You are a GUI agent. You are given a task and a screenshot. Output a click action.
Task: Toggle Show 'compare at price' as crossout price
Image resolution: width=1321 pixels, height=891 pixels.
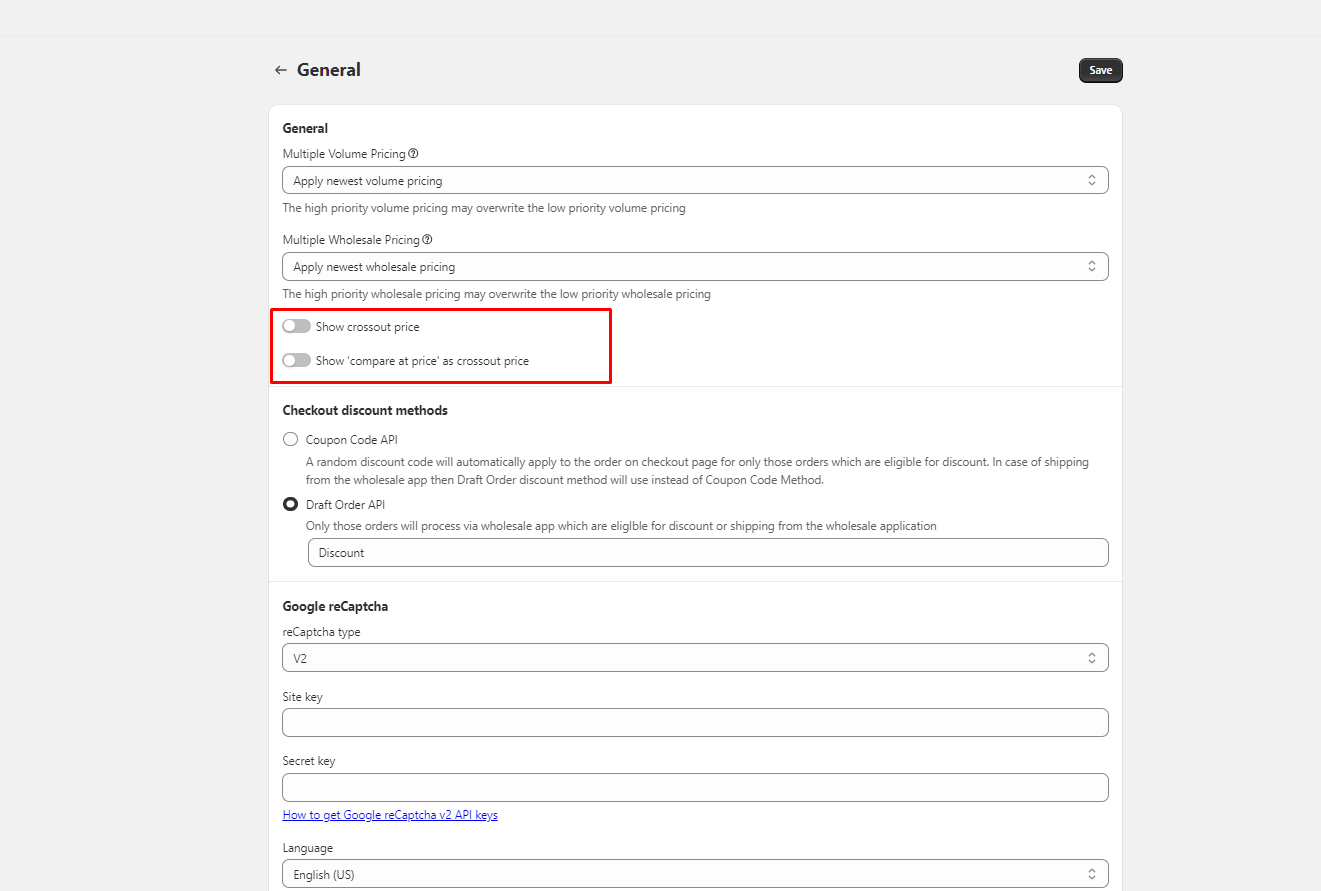pos(296,361)
